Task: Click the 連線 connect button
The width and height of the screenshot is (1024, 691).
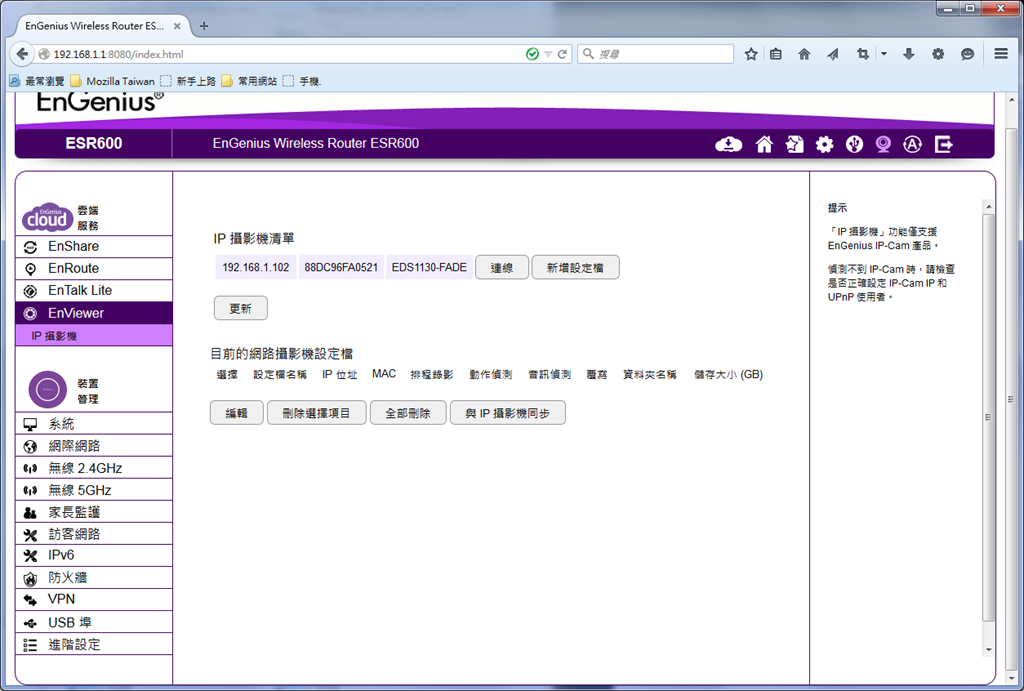Action: click(502, 268)
